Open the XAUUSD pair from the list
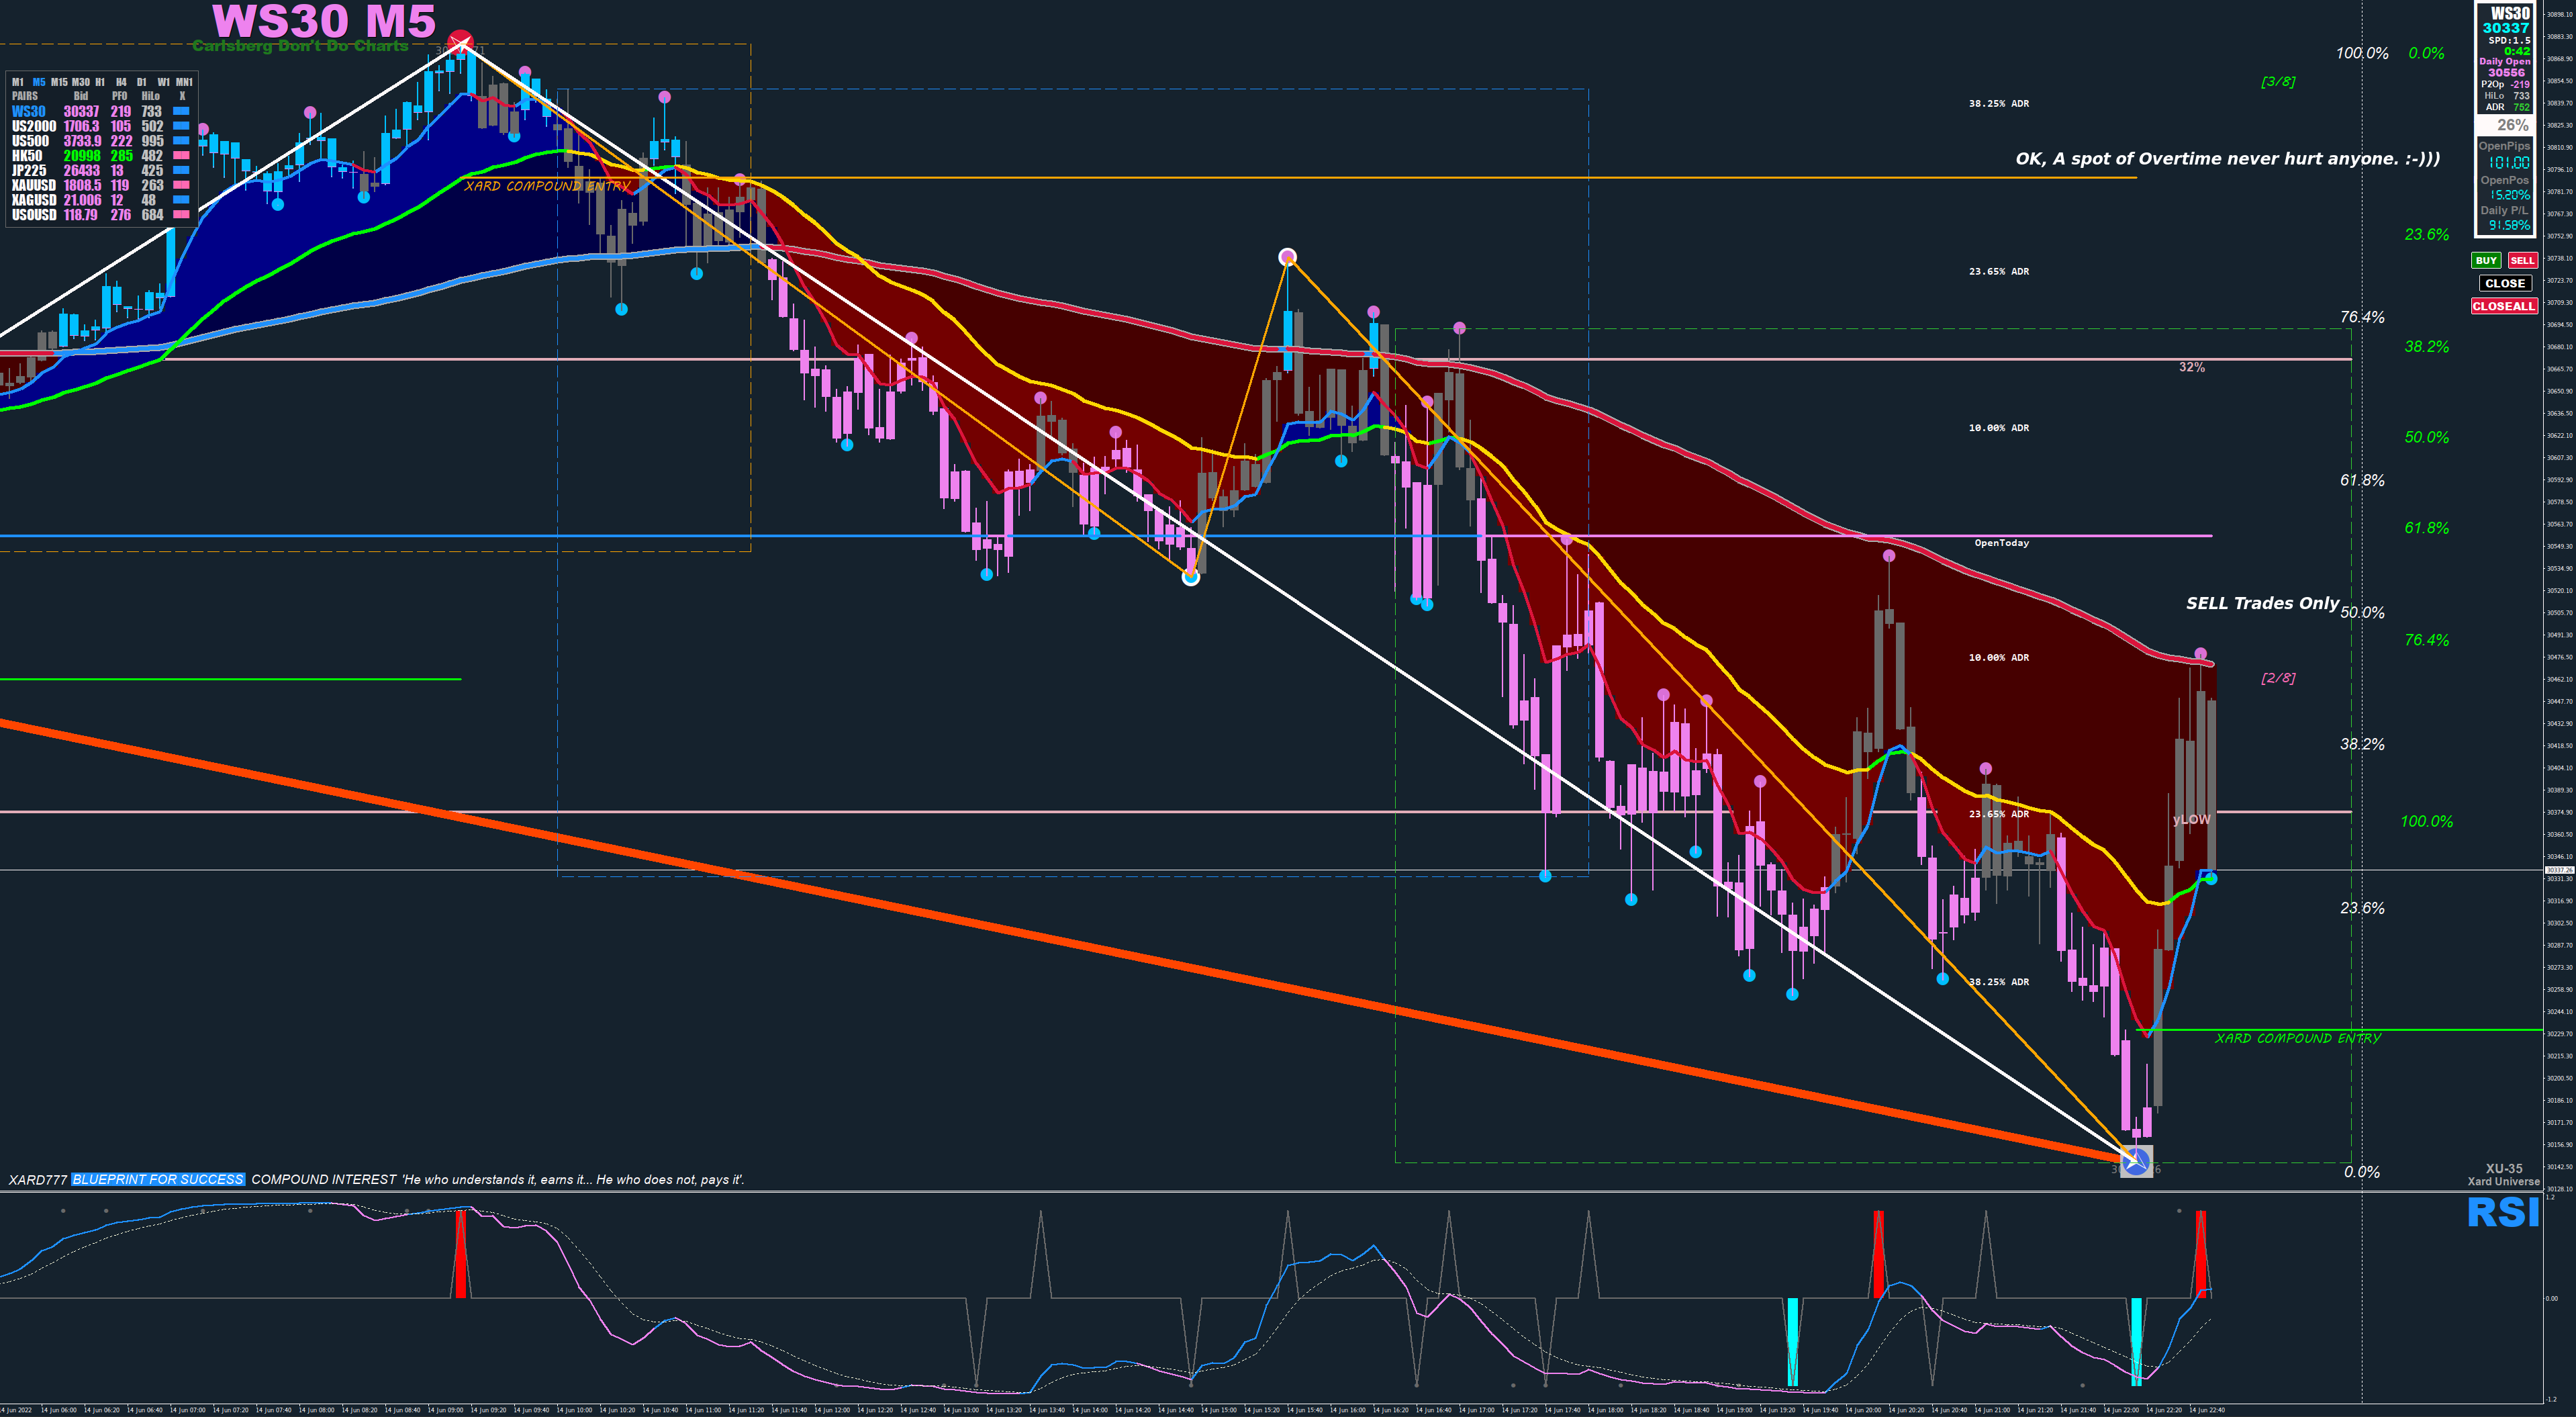2576x1417 pixels. pyautogui.click(x=34, y=185)
